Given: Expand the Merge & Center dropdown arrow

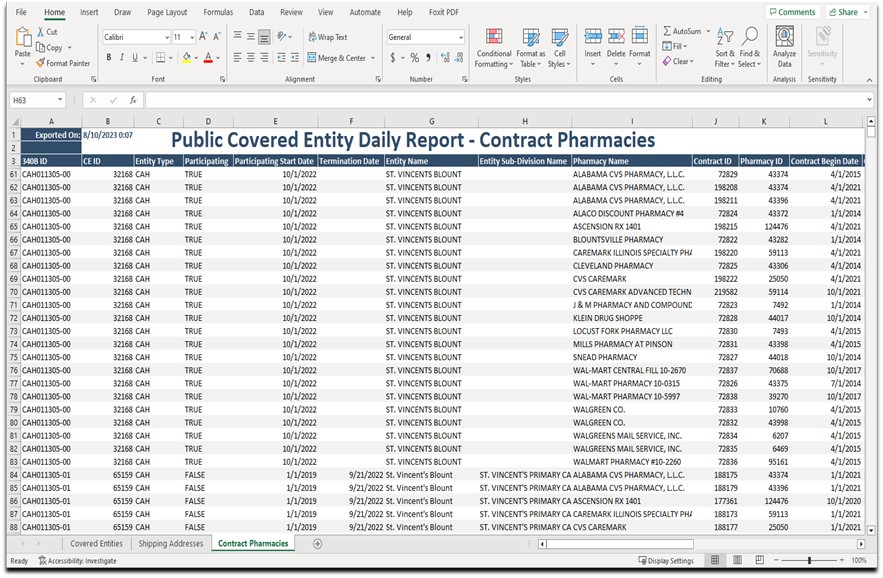Looking at the screenshot, I should pyautogui.click(x=373, y=58).
